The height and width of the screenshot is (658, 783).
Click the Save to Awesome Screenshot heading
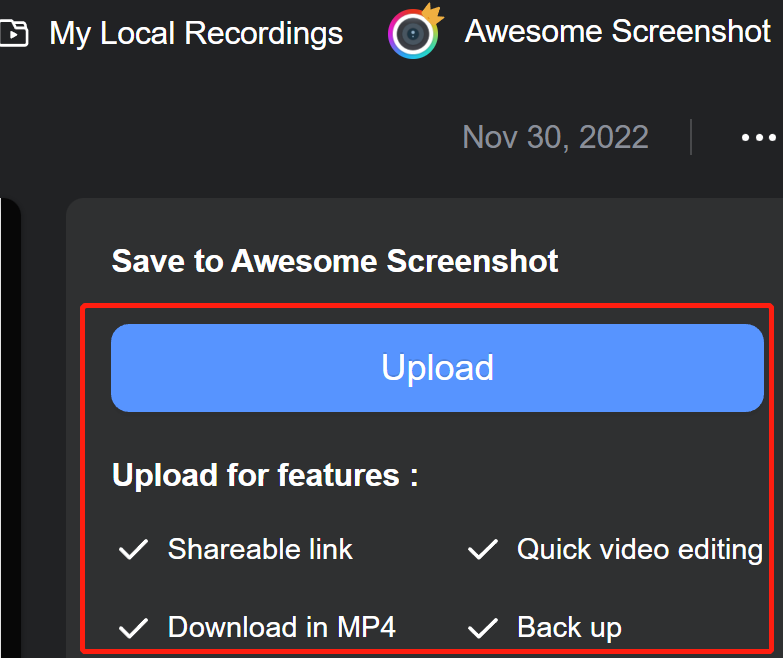click(335, 261)
